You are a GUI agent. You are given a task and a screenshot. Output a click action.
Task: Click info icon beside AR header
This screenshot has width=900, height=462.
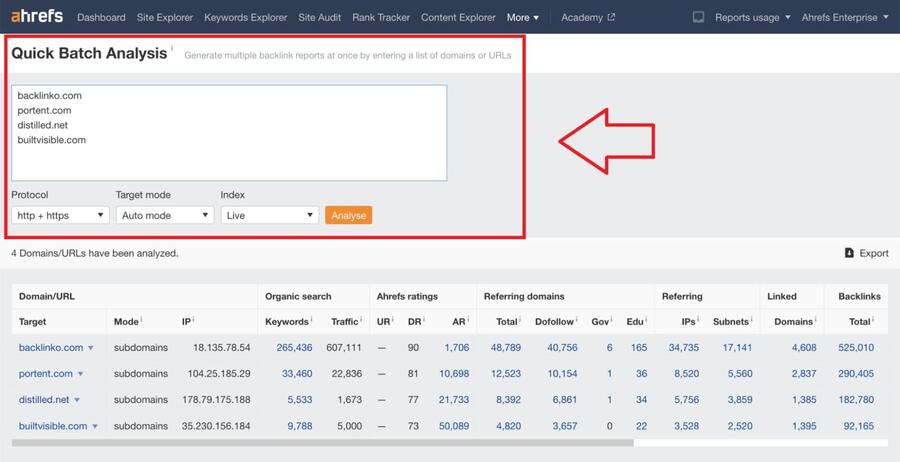[x=468, y=319]
